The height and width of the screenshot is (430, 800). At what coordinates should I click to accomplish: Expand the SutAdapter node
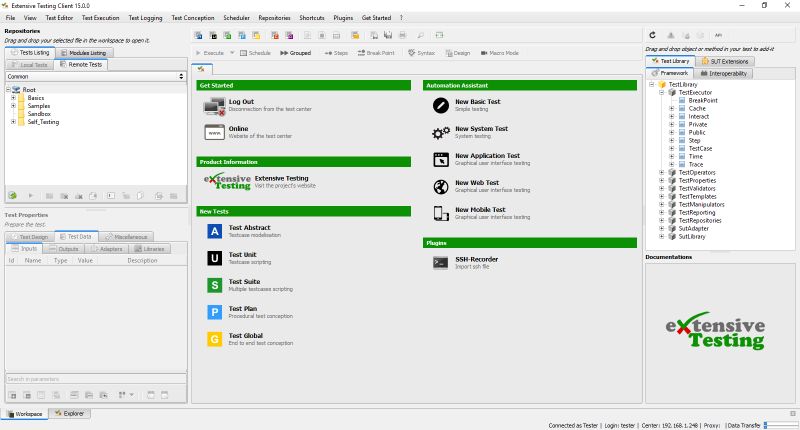[662, 229]
